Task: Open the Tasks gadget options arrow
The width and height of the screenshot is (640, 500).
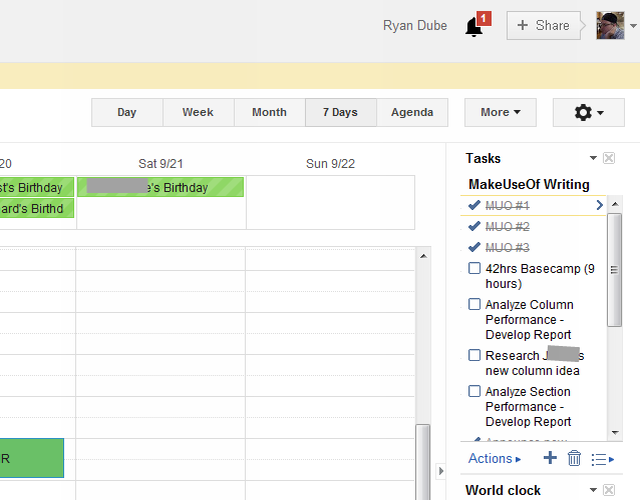Action: click(593, 158)
